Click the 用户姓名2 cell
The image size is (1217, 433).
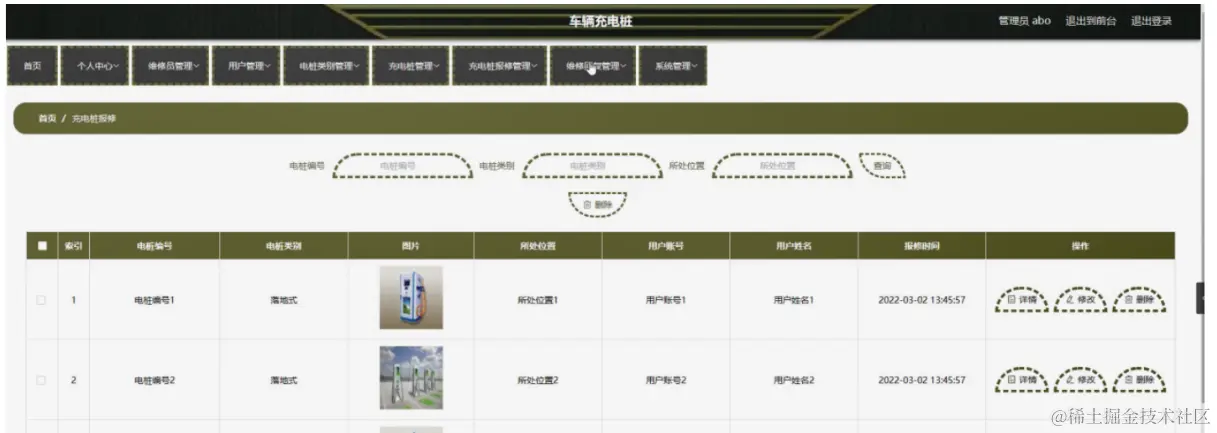pos(794,380)
